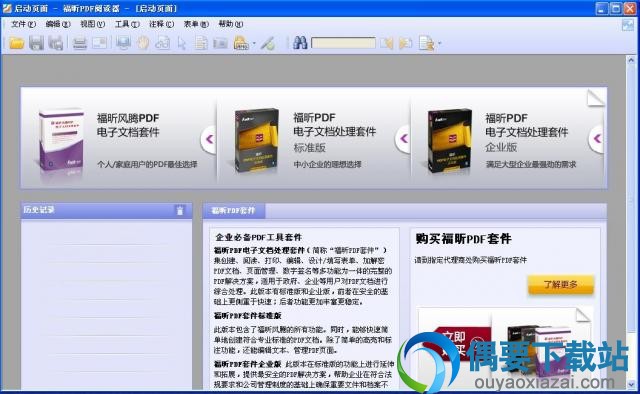
Task: Click the 企业必备PDF工具套件 heading
Action: [258, 237]
